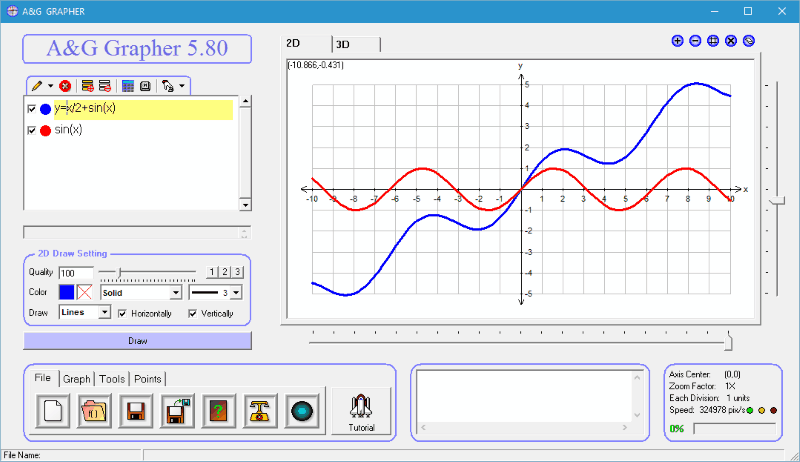Image resolution: width=800 pixels, height=462 pixels.
Task: Switch to the 3D tab
Action: tap(356, 44)
